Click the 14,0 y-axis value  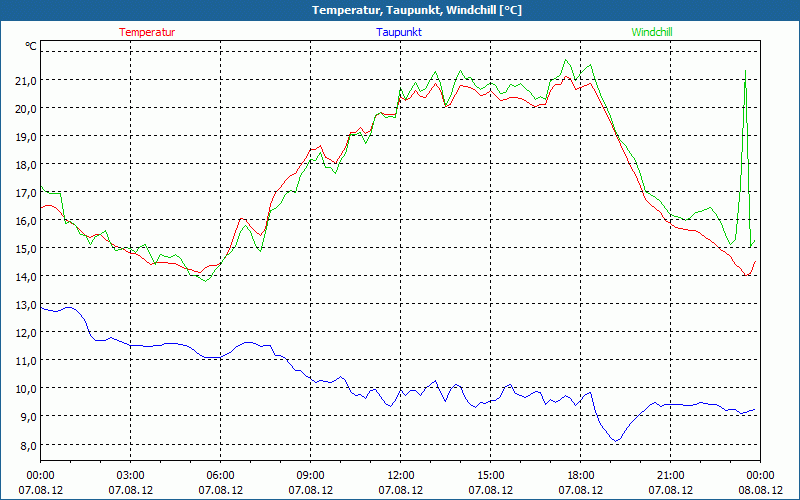click(27, 277)
